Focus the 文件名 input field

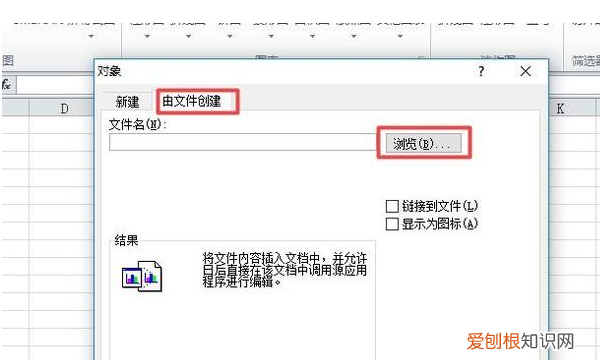(x=243, y=142)
